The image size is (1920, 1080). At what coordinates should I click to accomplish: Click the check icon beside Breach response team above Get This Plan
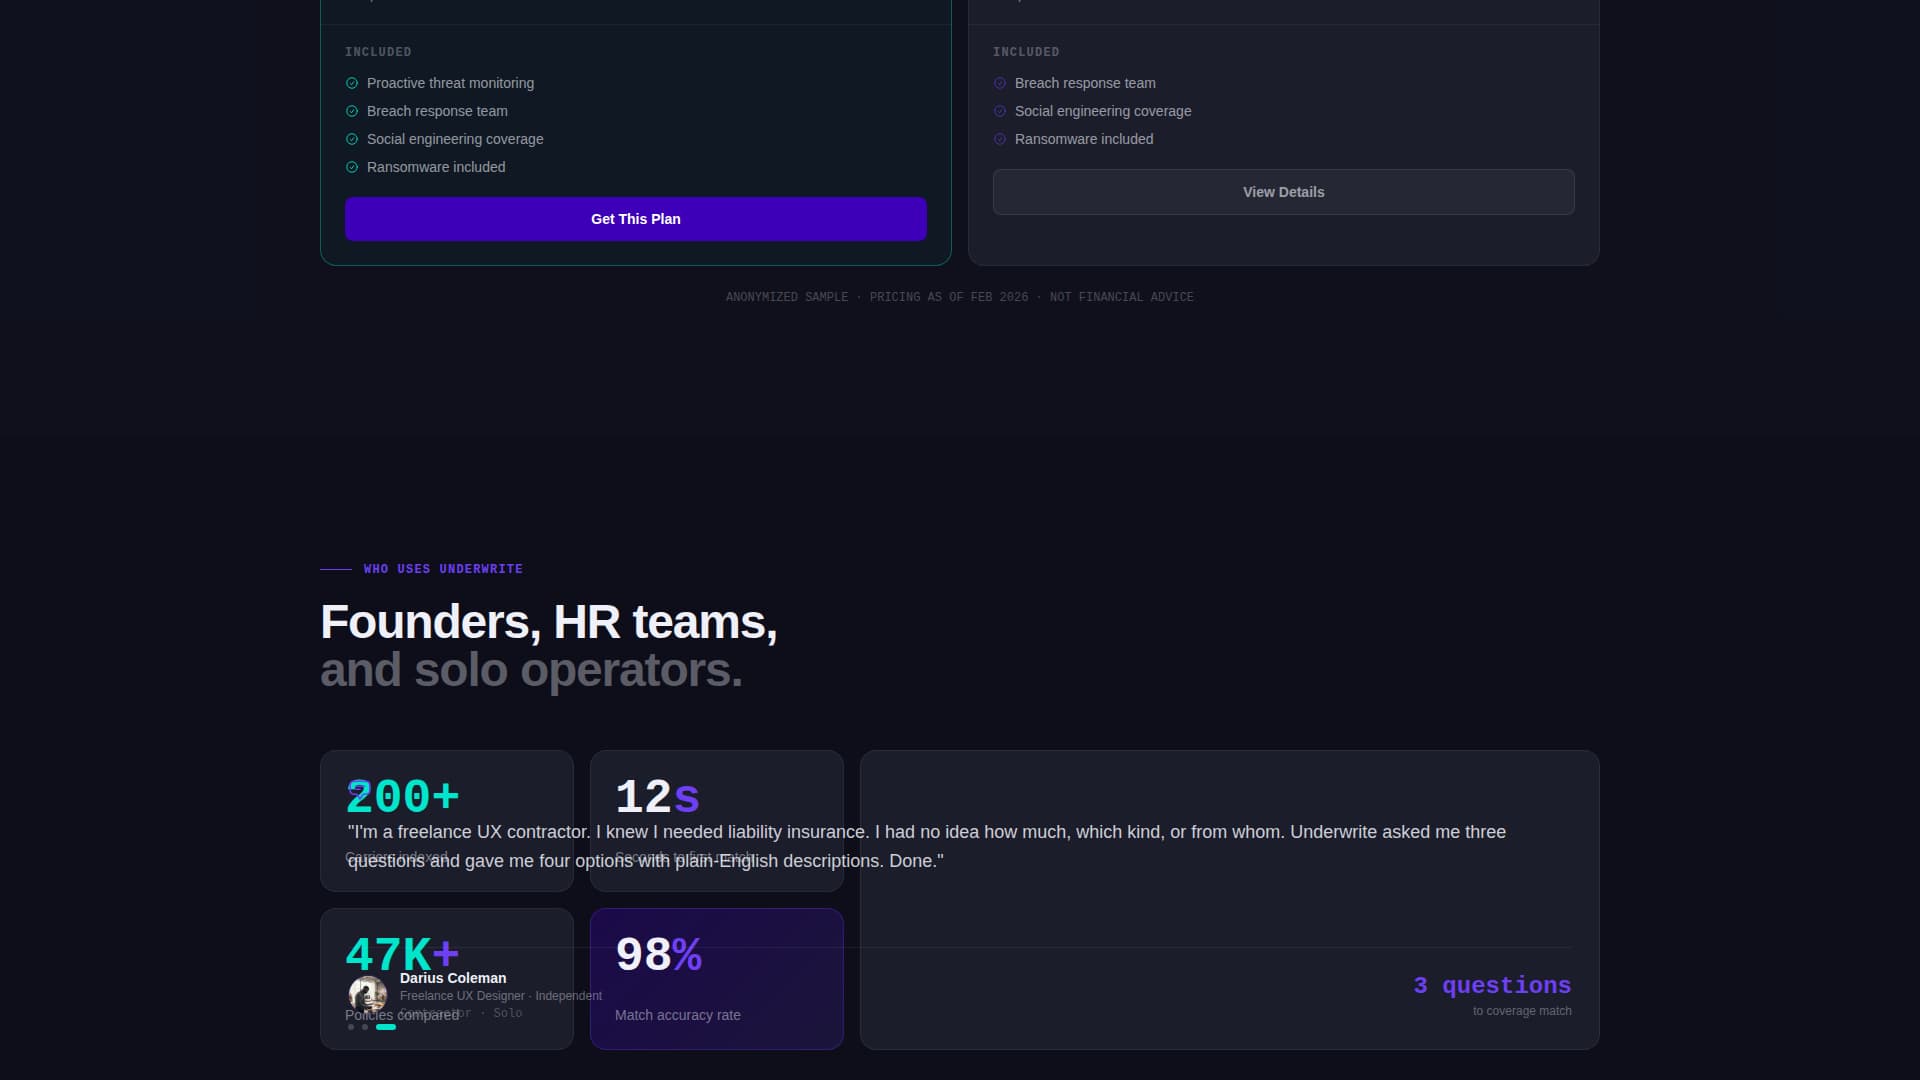[352, 111]
